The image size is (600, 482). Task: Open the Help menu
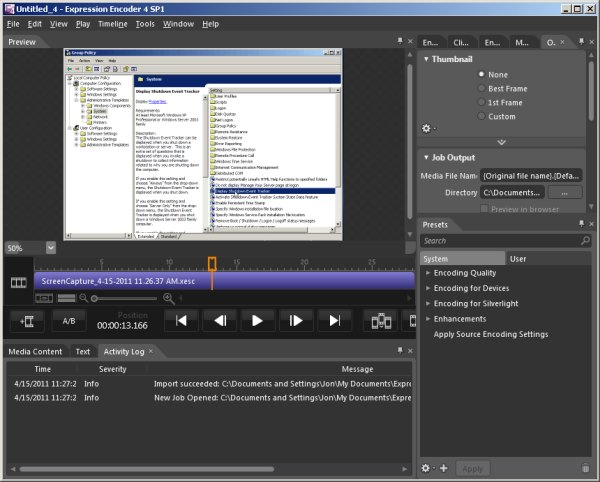210,24
